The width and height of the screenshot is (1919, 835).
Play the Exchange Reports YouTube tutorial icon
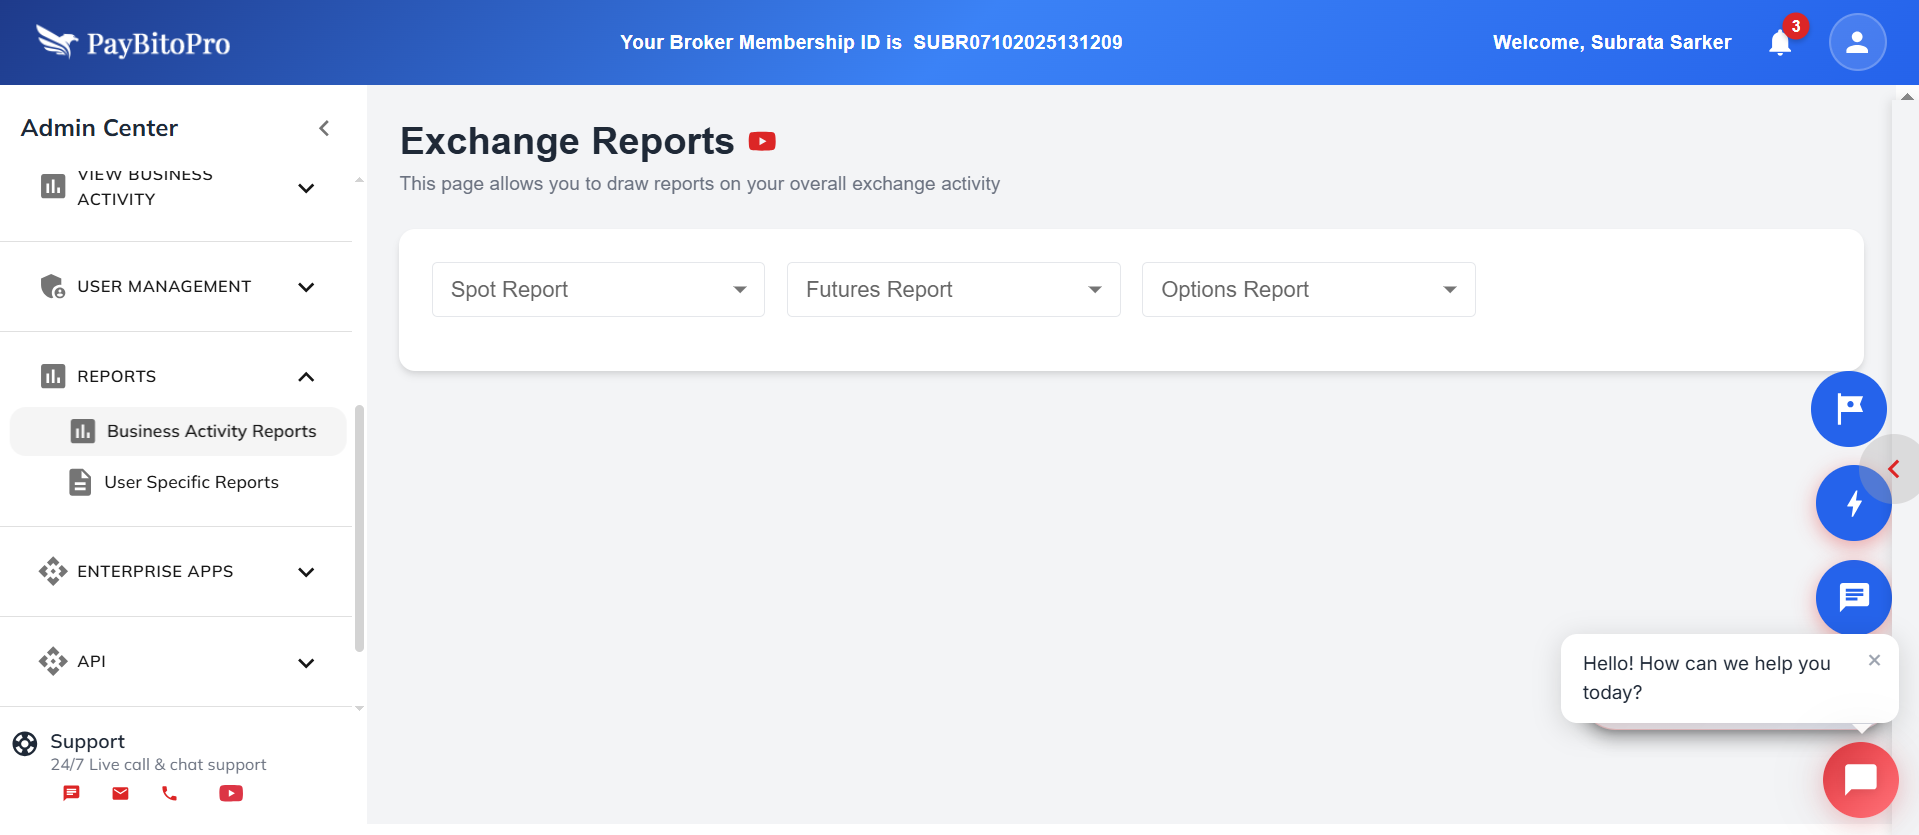coord(762,142)
